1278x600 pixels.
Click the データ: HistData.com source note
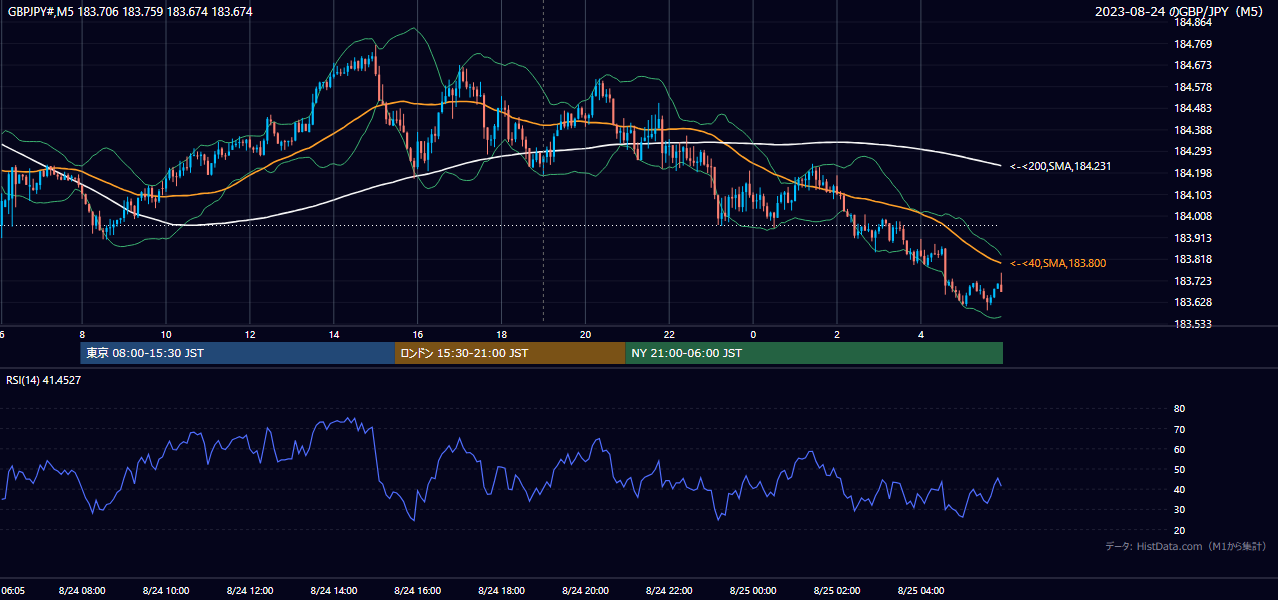1185,546
